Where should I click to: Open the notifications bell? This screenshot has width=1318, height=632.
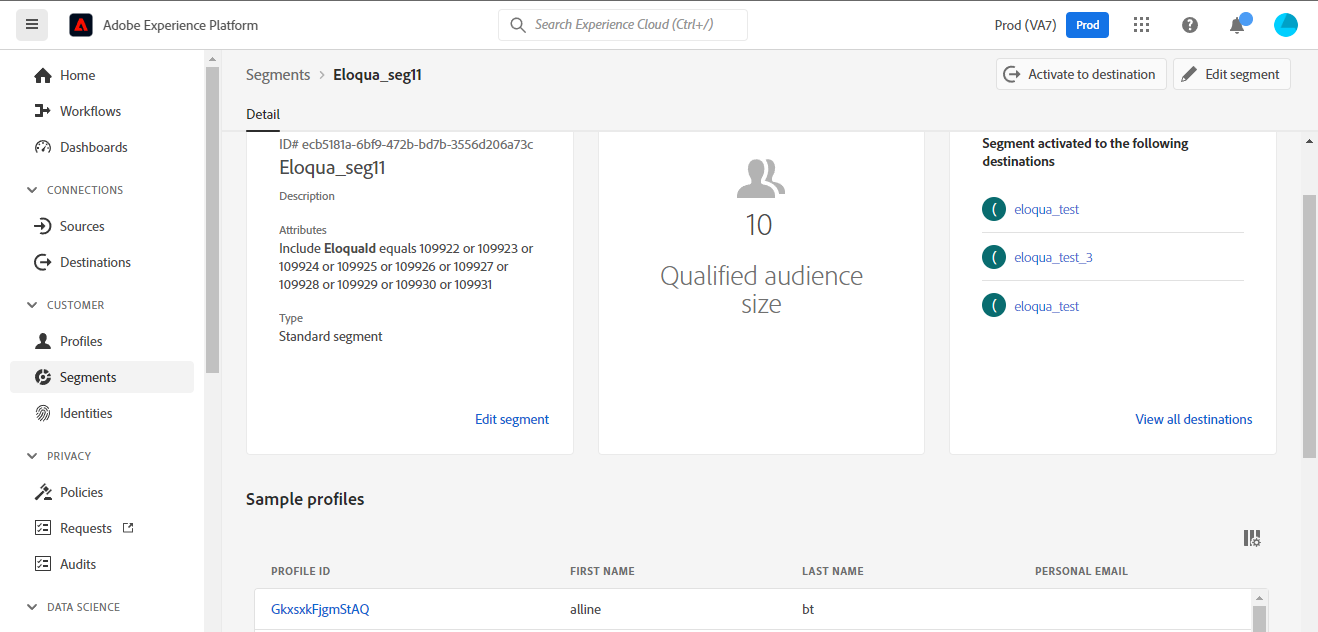[x=1237, y=25]
